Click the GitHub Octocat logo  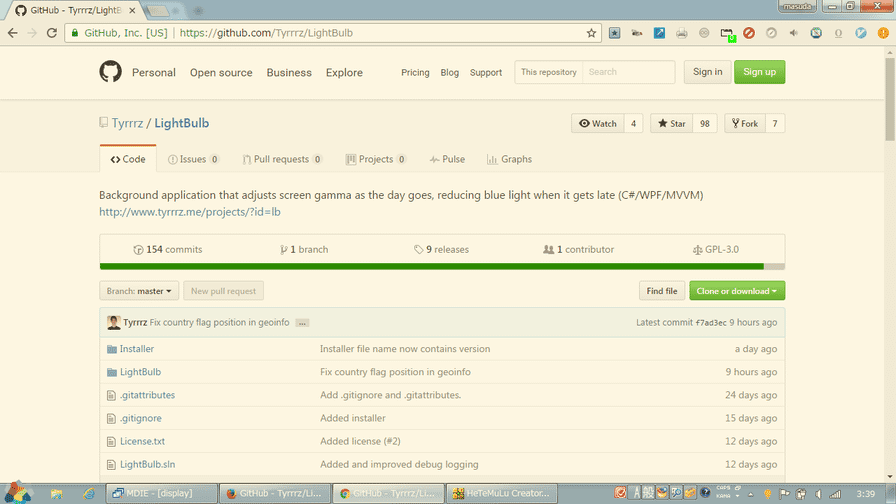point(110,72)
